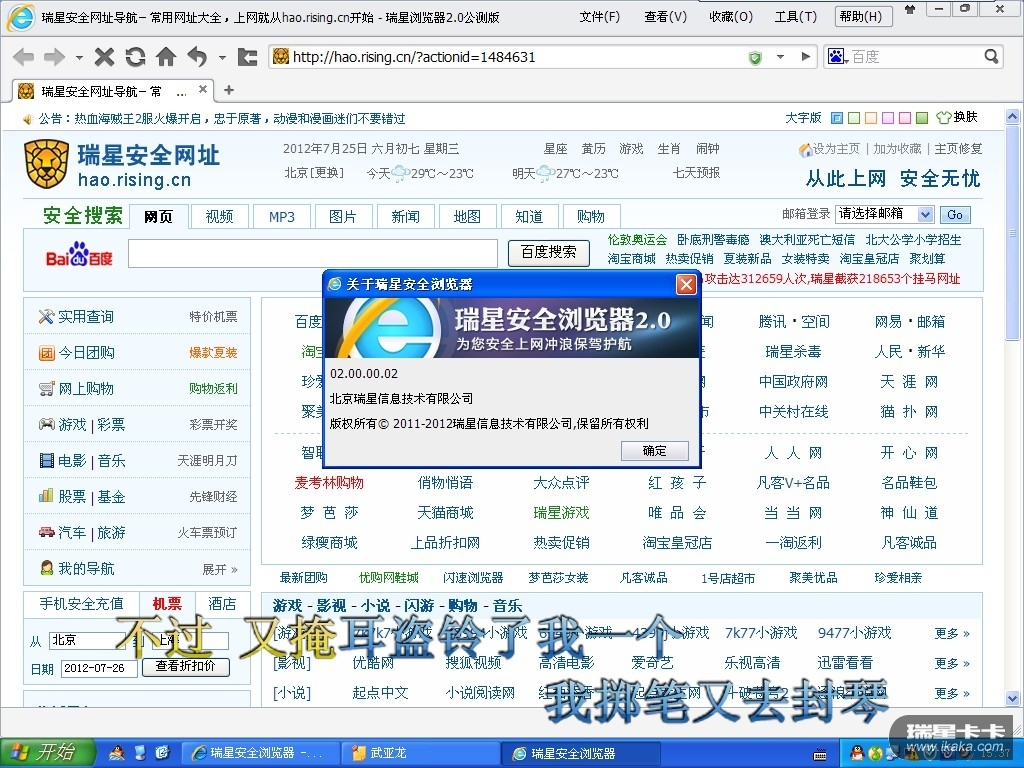Select the 机票 tab
This screenshot has height=768, width=1024.
point(167,604)
